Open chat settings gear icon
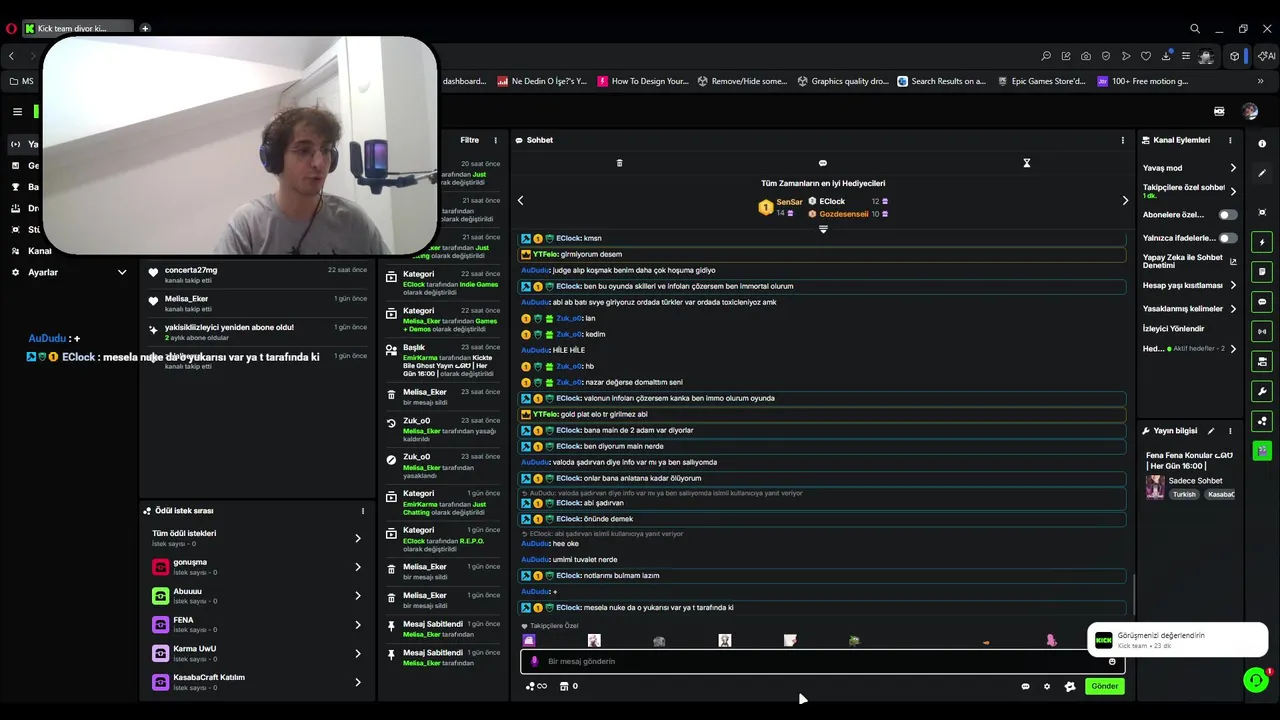Viewport: 1280px width, 720px height. pos(1047,686)
